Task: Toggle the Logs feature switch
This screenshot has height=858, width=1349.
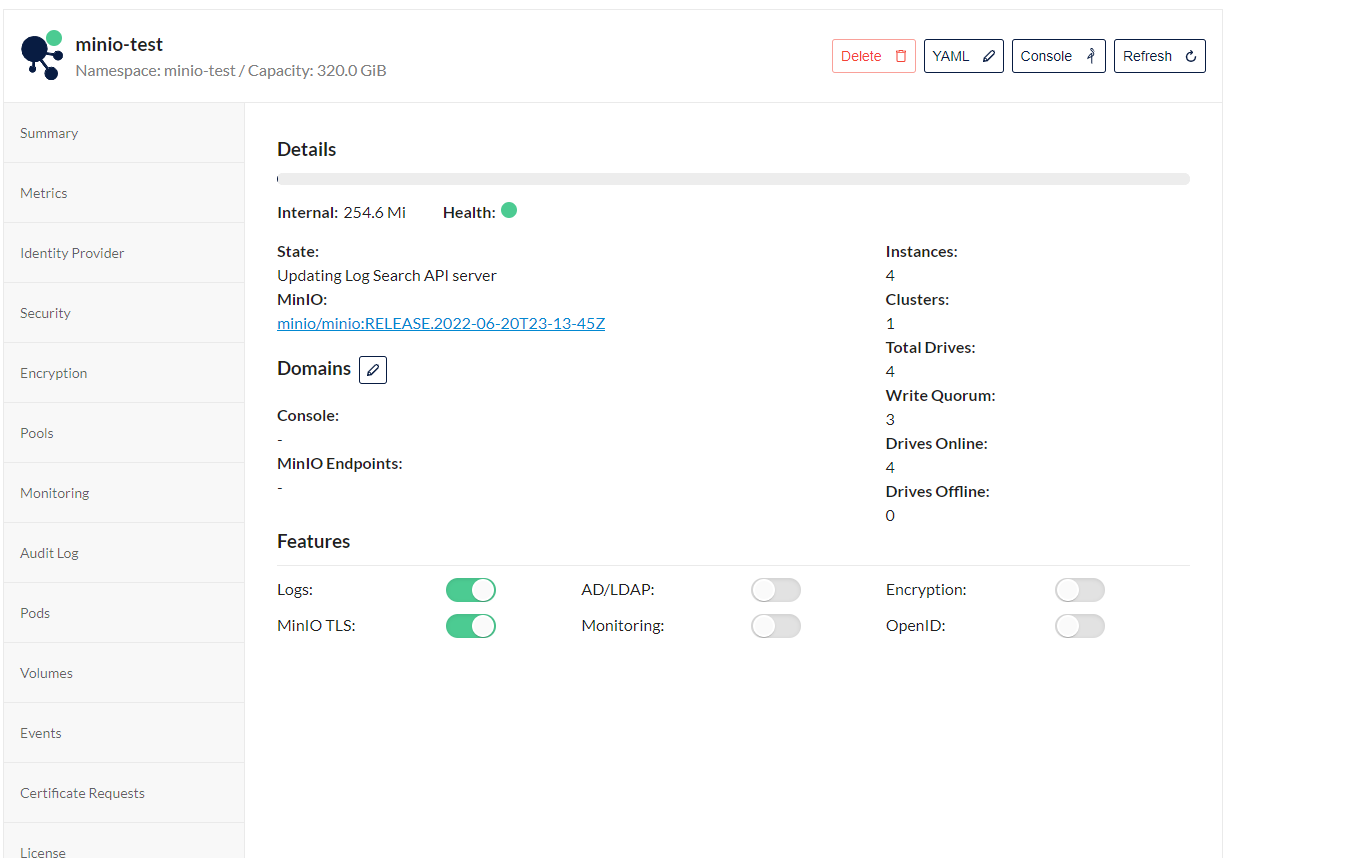Action: point(471,590)
